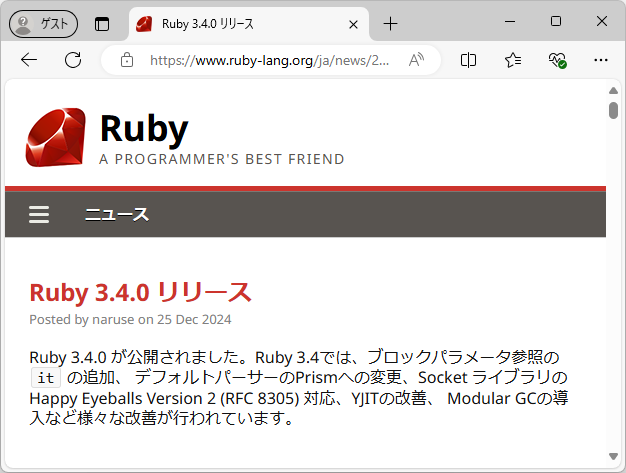Click the scrollbar down arrow
The image size is (626, 473).
614,456
